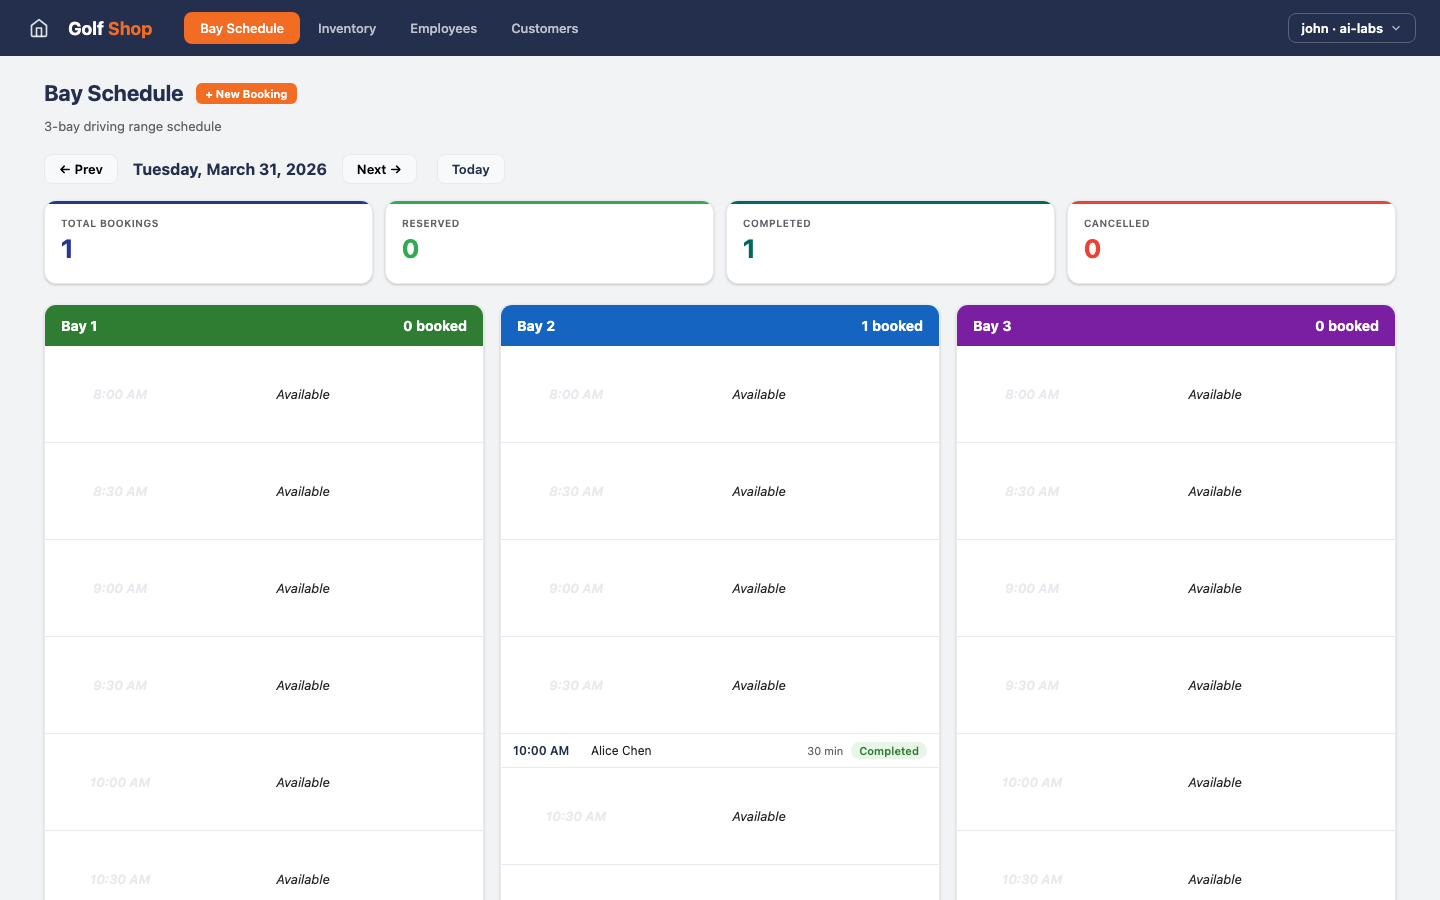1440x900 pixels.
Task: Select the Bay Schedule tab
Action: [x=242, y=28]
